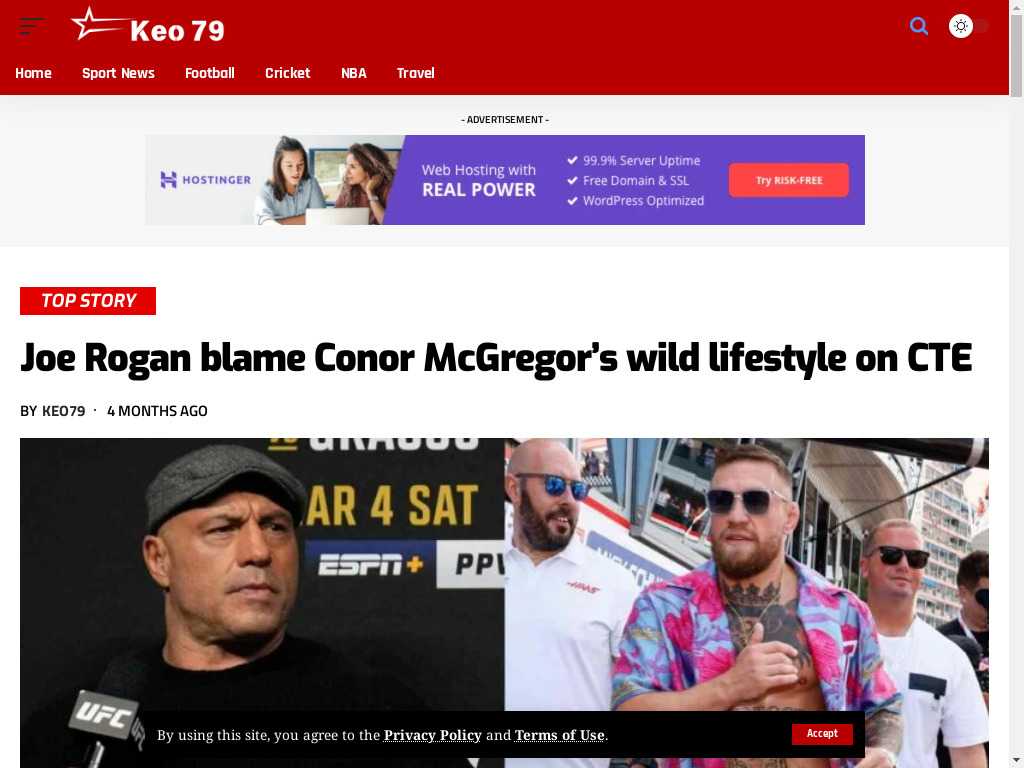Open the Sport News section

pos(118,73)
